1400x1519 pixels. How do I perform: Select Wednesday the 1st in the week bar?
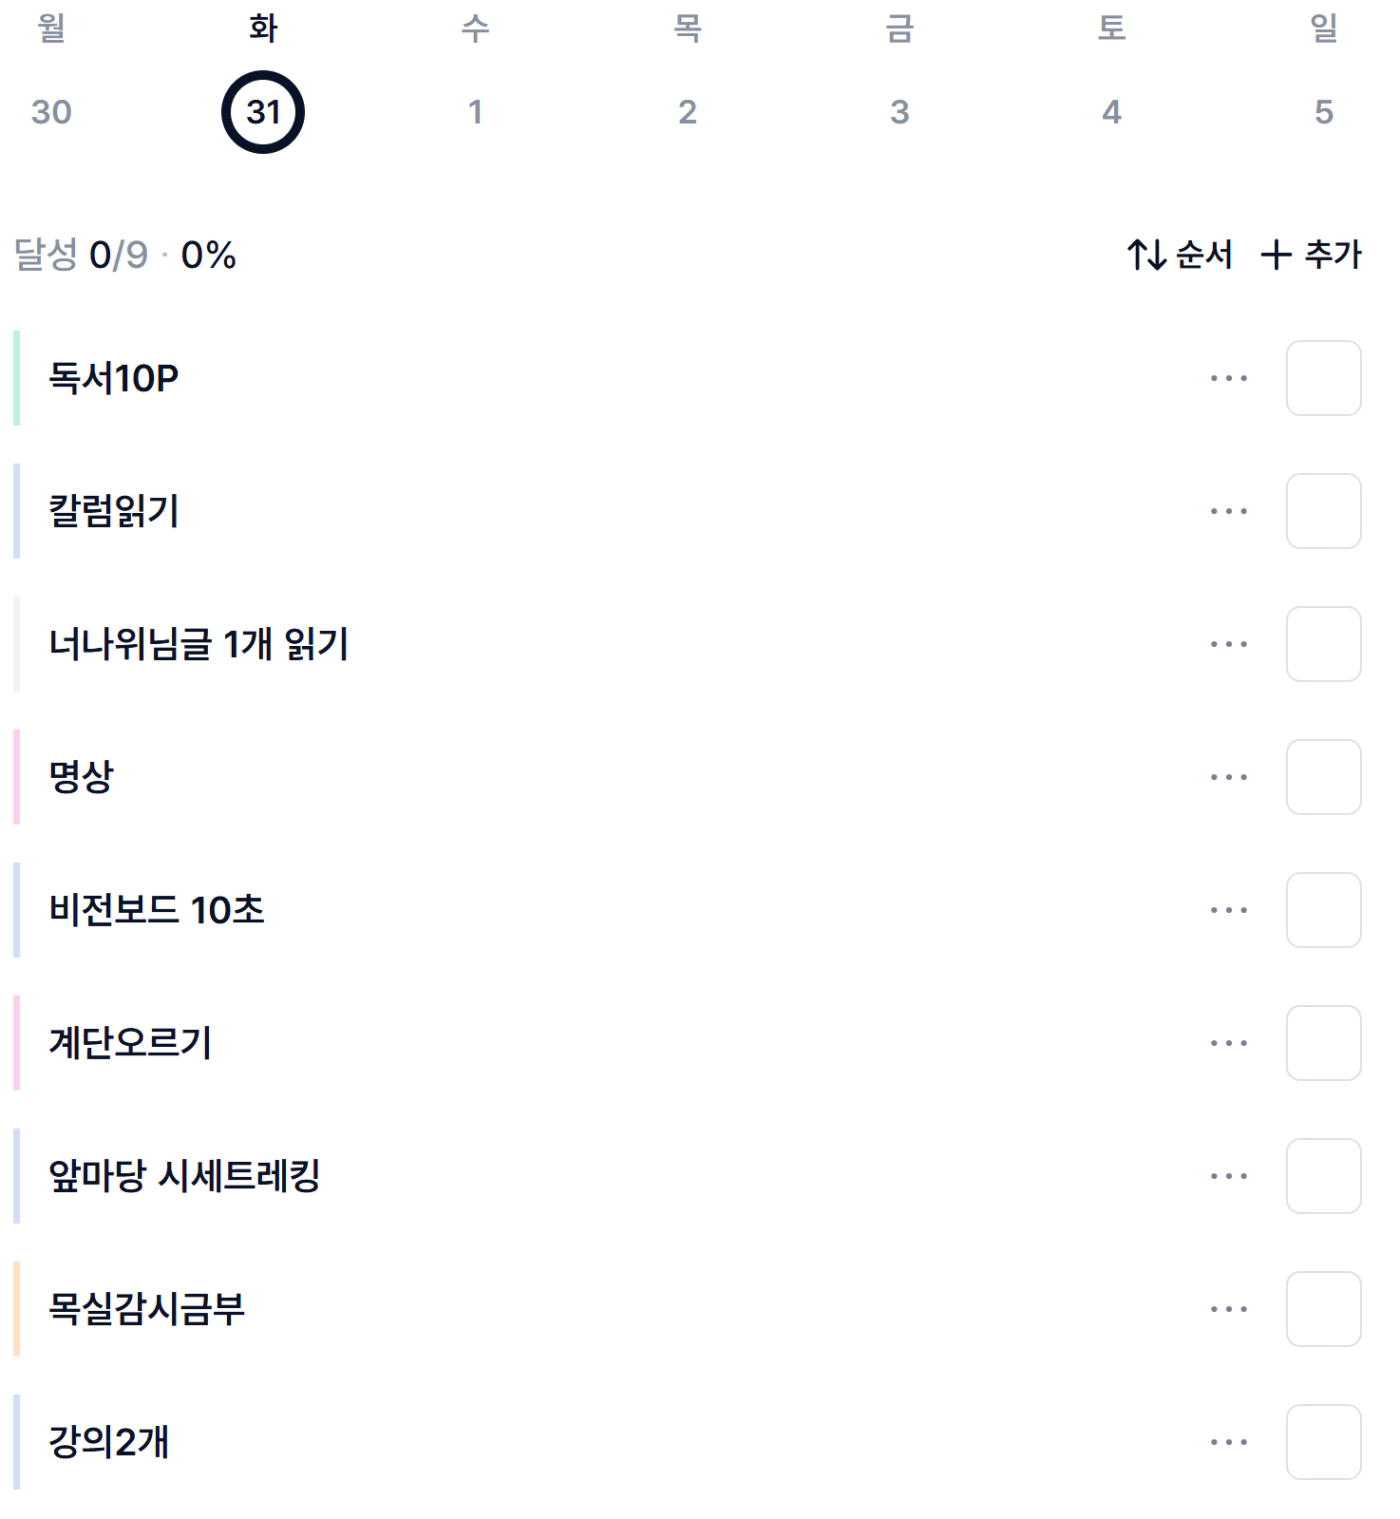click(x=476, y=111)
